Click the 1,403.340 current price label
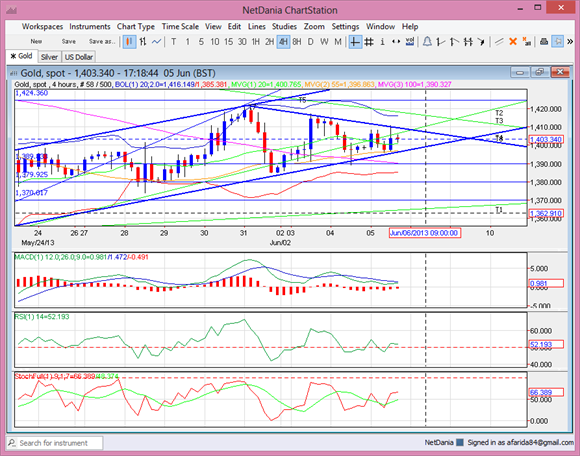 point(546,139)
